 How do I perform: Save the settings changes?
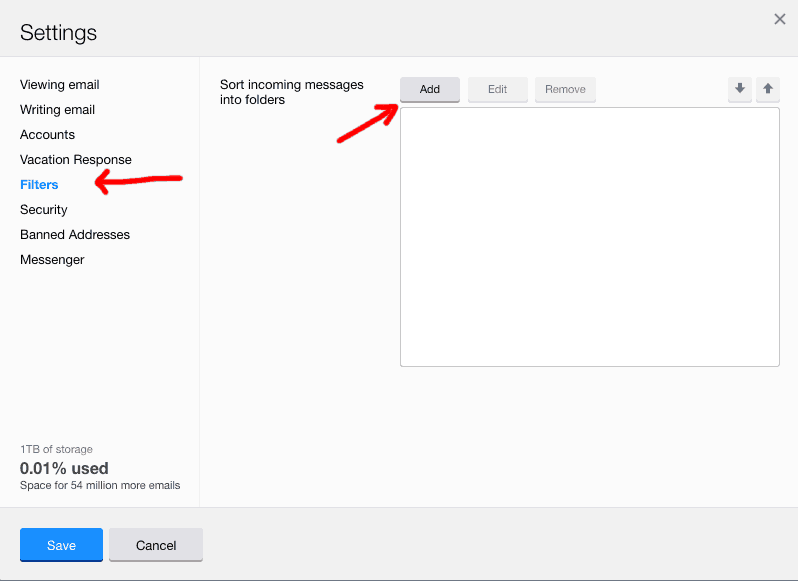point(61,545)
